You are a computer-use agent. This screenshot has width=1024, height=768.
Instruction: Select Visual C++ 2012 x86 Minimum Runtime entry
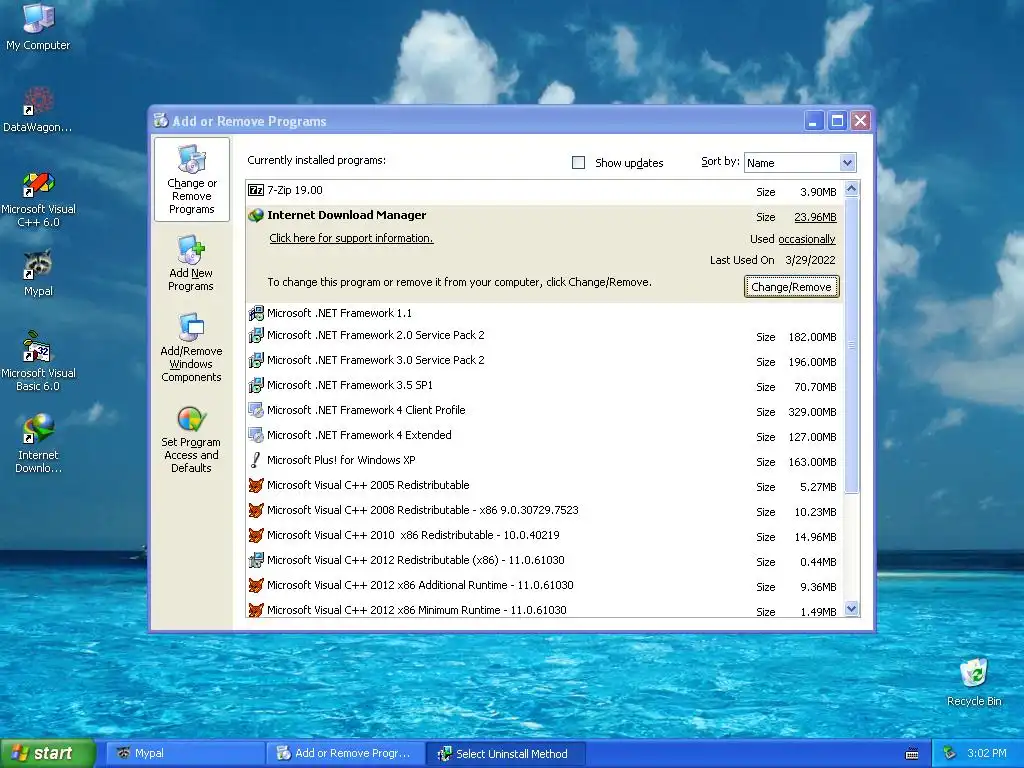[x=417, y=610]
